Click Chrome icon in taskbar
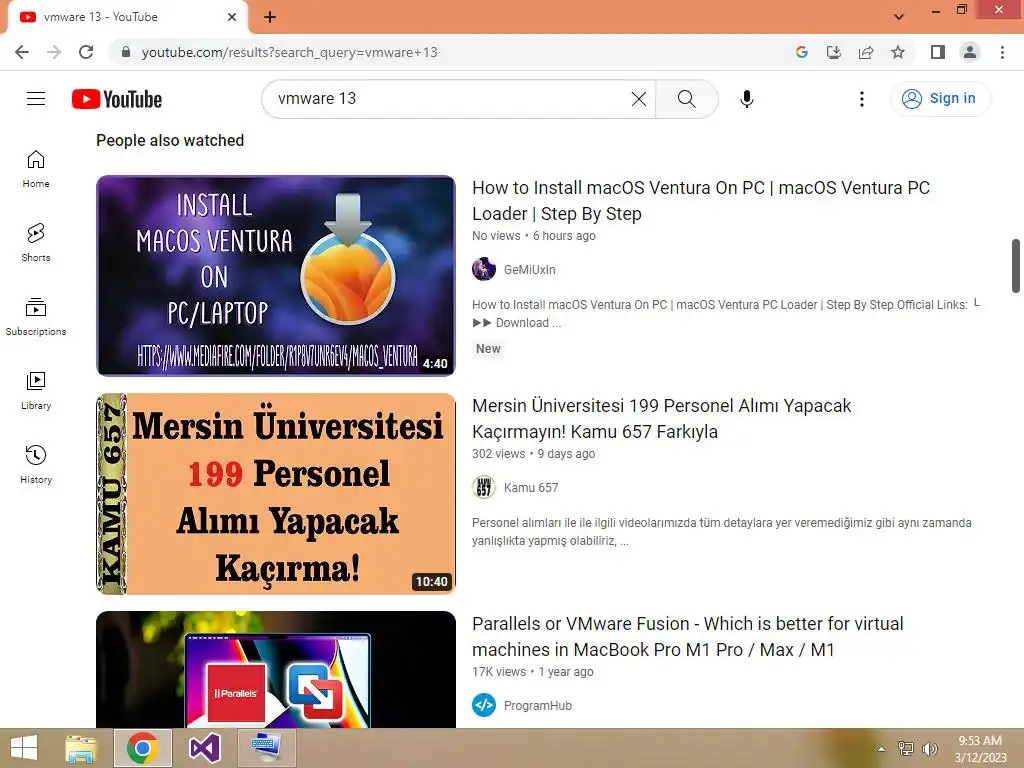 tap(143, 748)
